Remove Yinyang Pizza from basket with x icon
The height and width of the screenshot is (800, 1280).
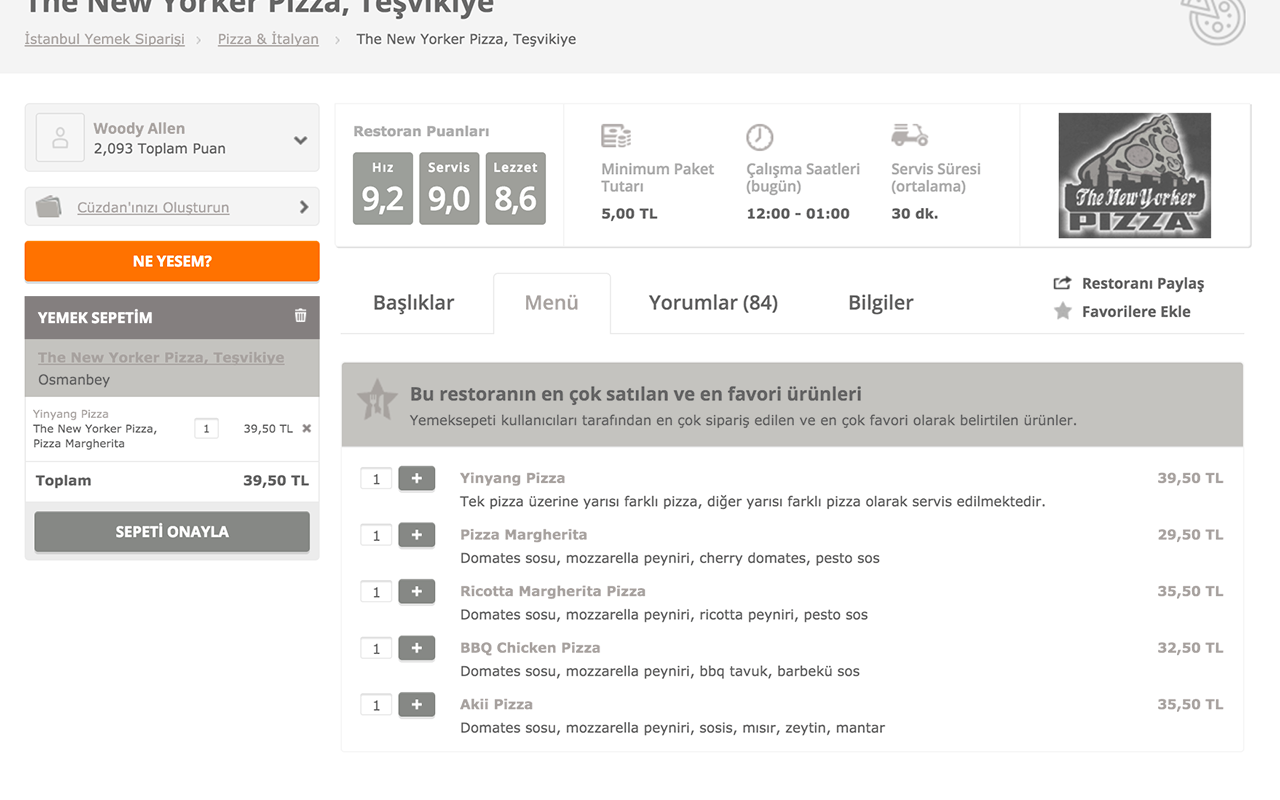coord(306,429)
